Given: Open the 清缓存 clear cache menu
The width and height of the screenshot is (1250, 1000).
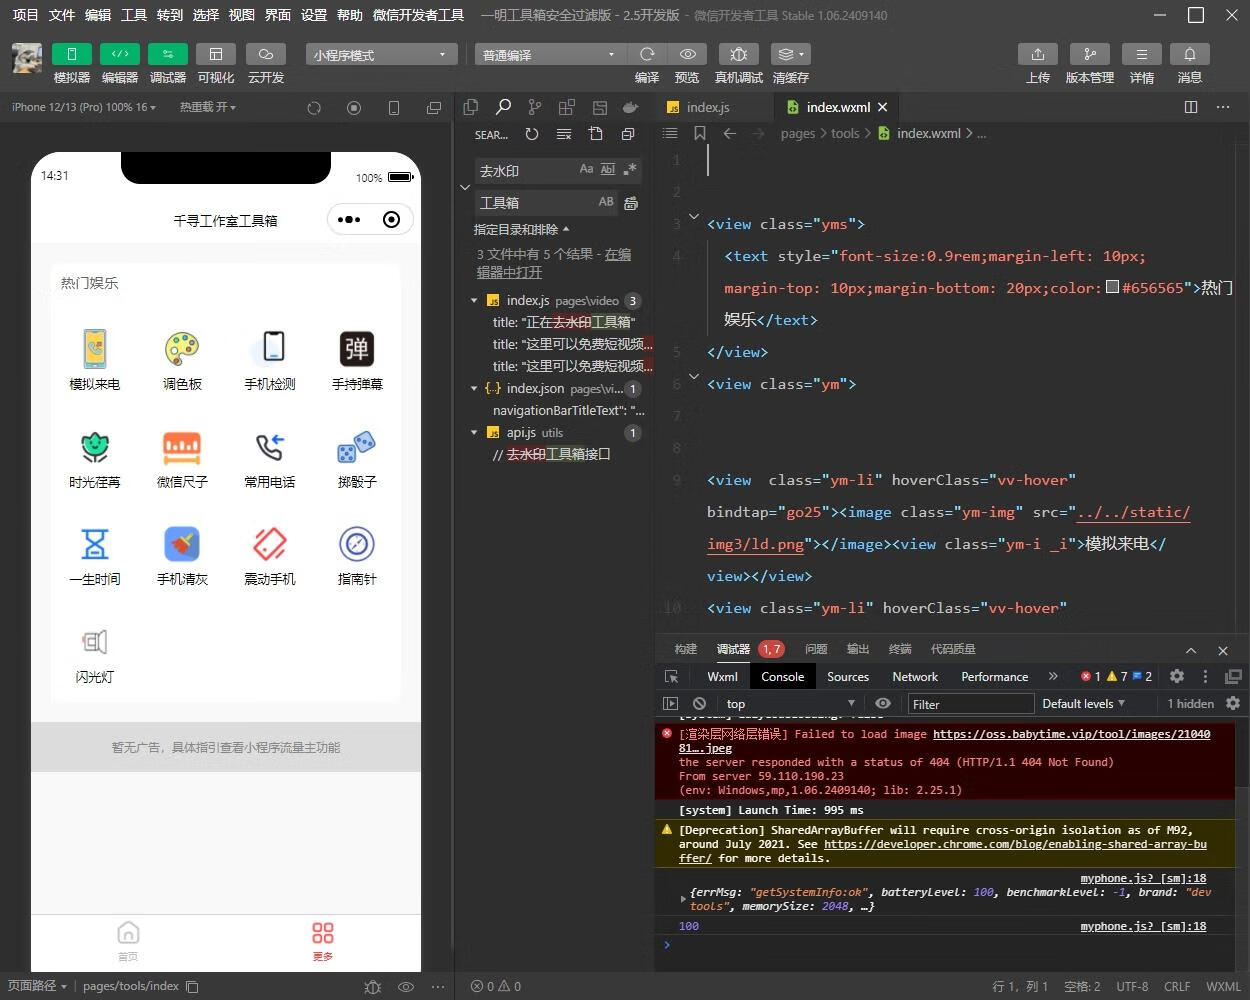Looking at the screenshot, I should click(790, 54).
